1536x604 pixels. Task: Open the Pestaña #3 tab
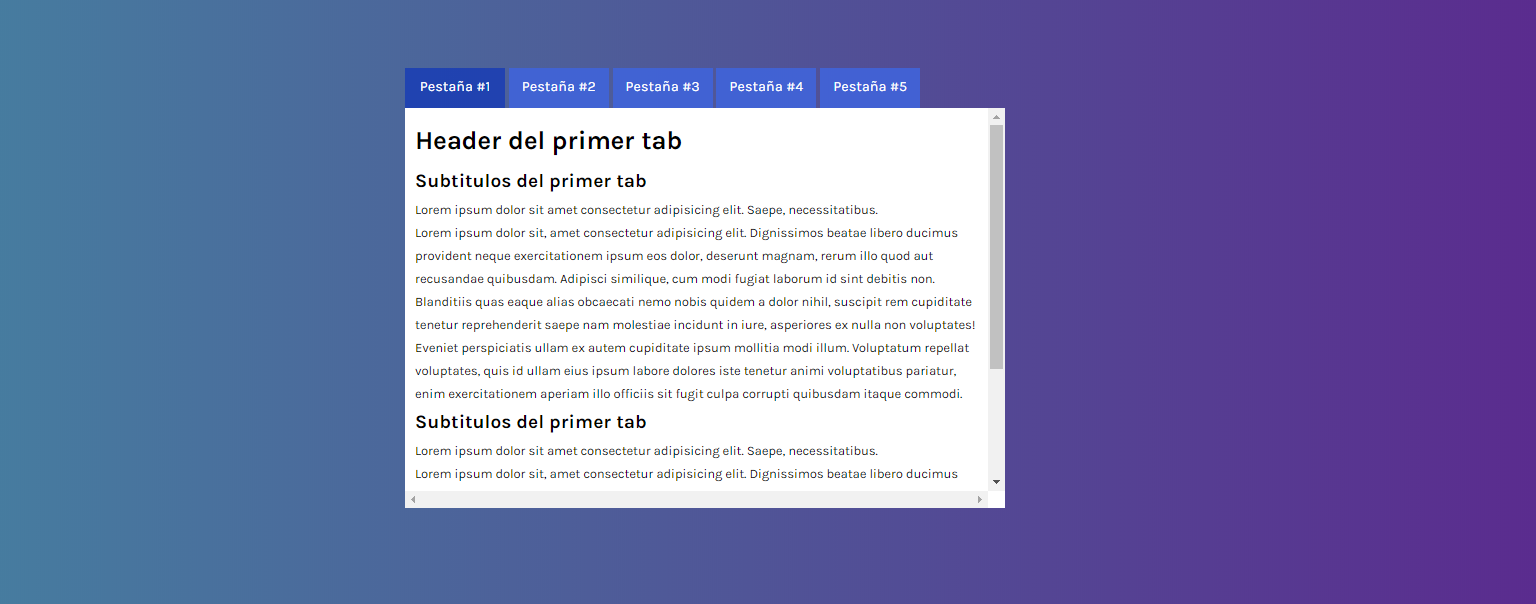click(x=663, y=87)
